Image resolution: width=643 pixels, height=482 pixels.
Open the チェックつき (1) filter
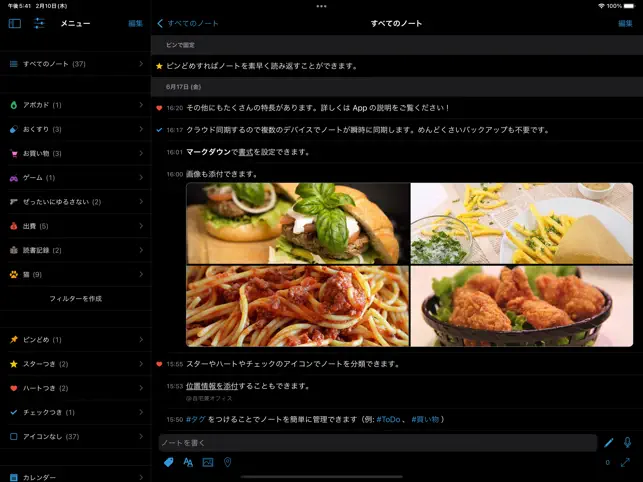pos(75,412)
